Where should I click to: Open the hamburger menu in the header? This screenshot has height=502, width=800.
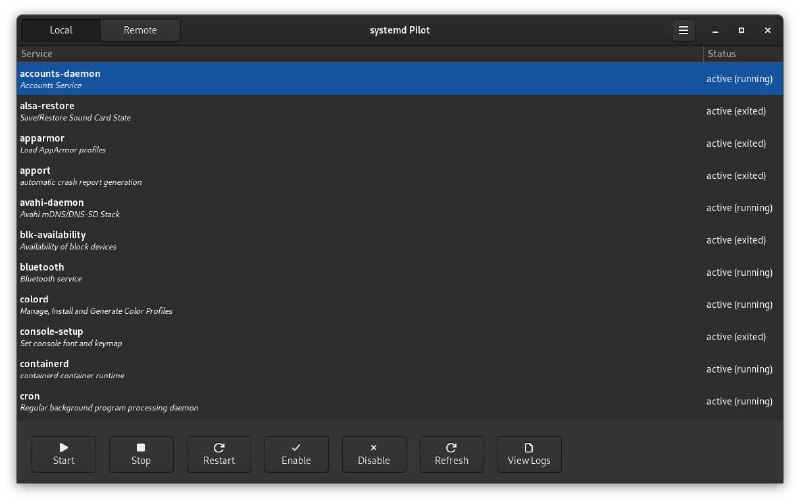tap(683, 30)
